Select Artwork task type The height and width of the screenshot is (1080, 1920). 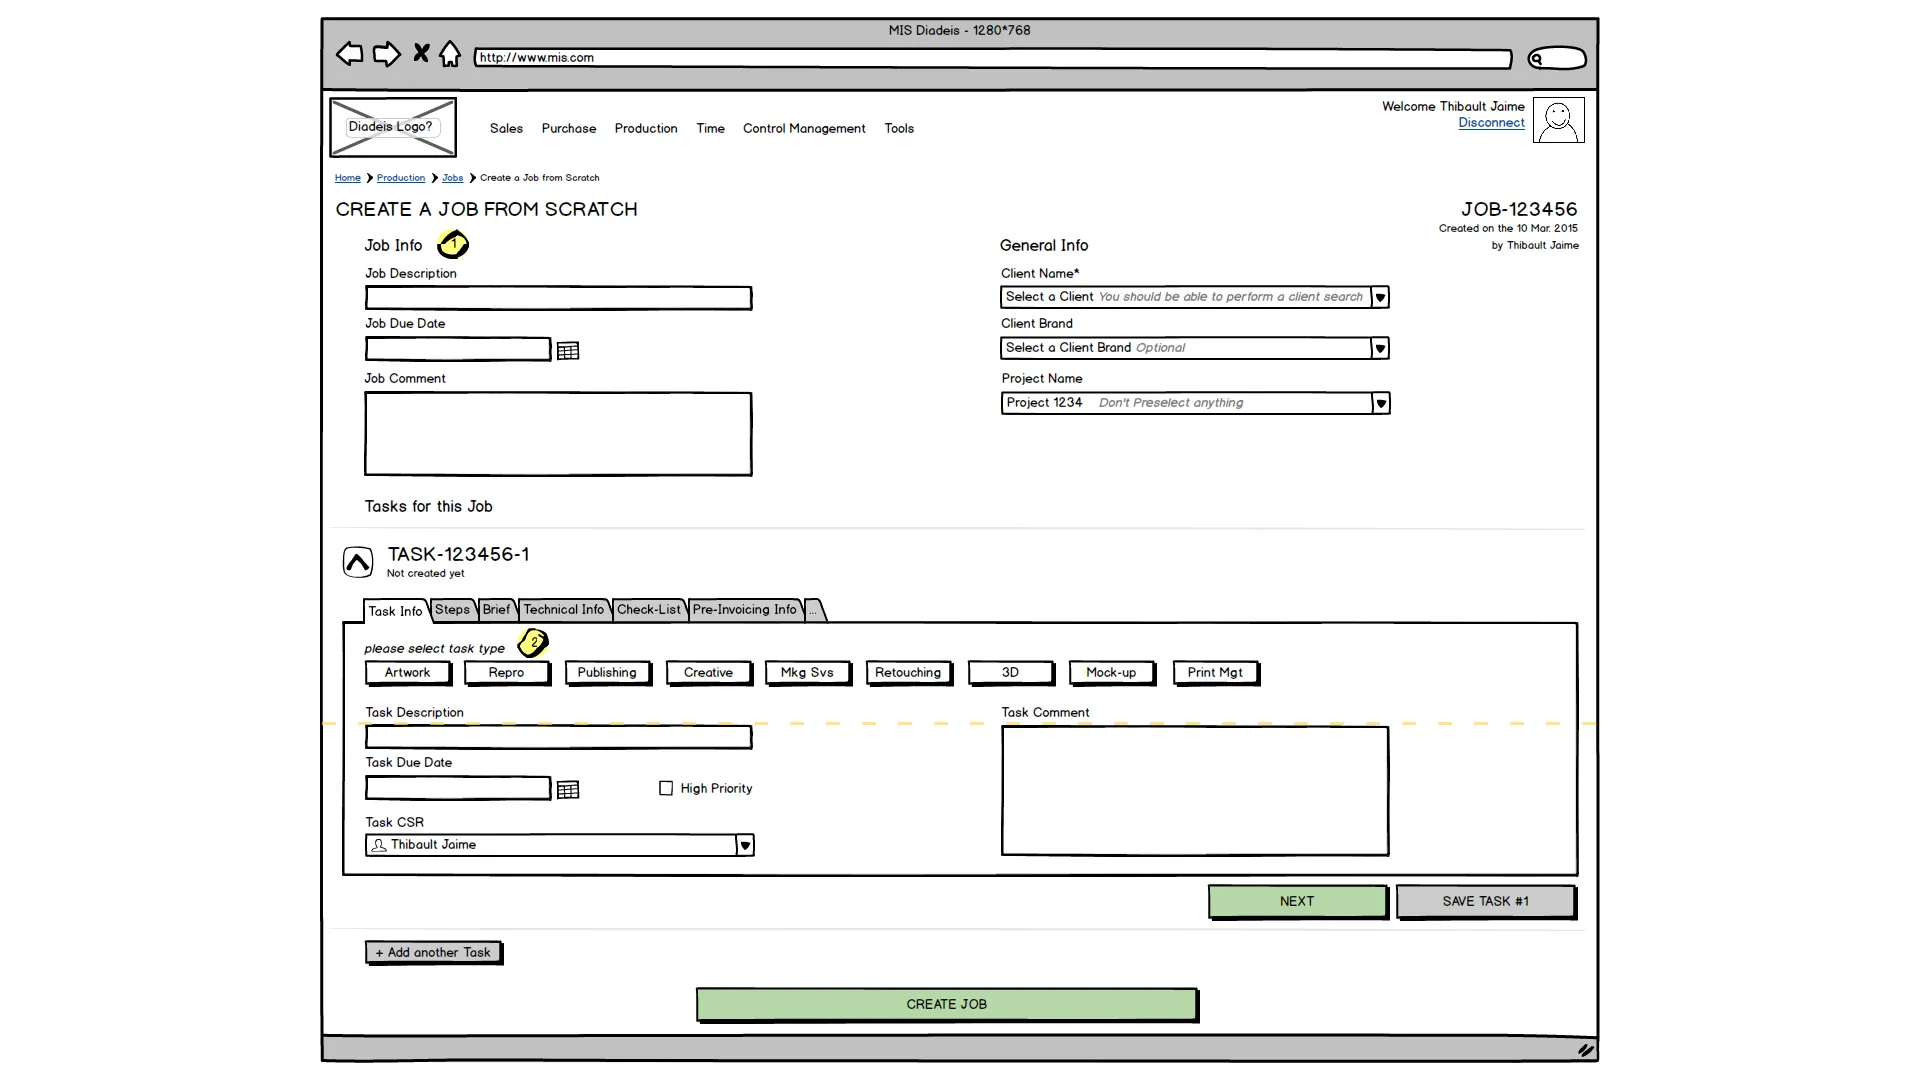point(408,673)
